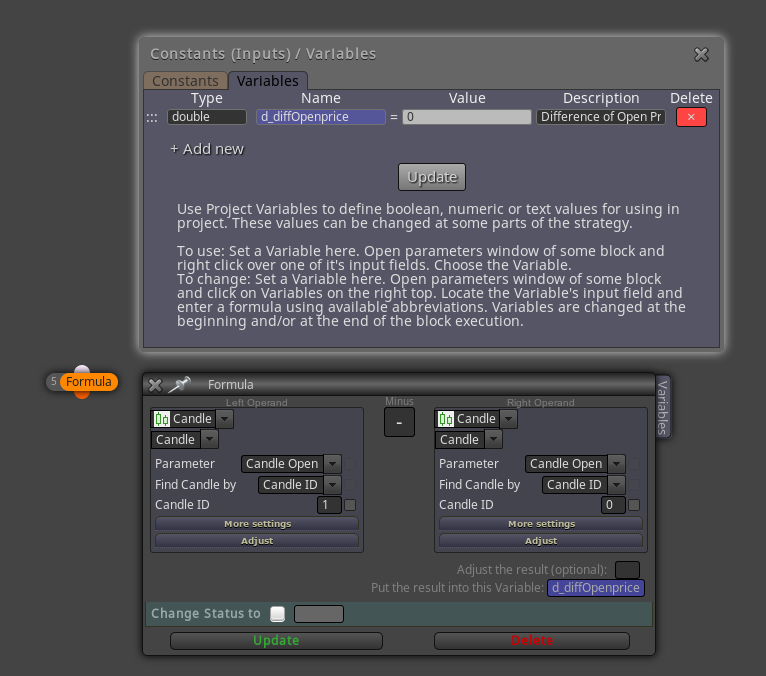This screenshot has height=676, width=766.
Task: Click the variable Value field showing 0
Action: tap(467, 117)
